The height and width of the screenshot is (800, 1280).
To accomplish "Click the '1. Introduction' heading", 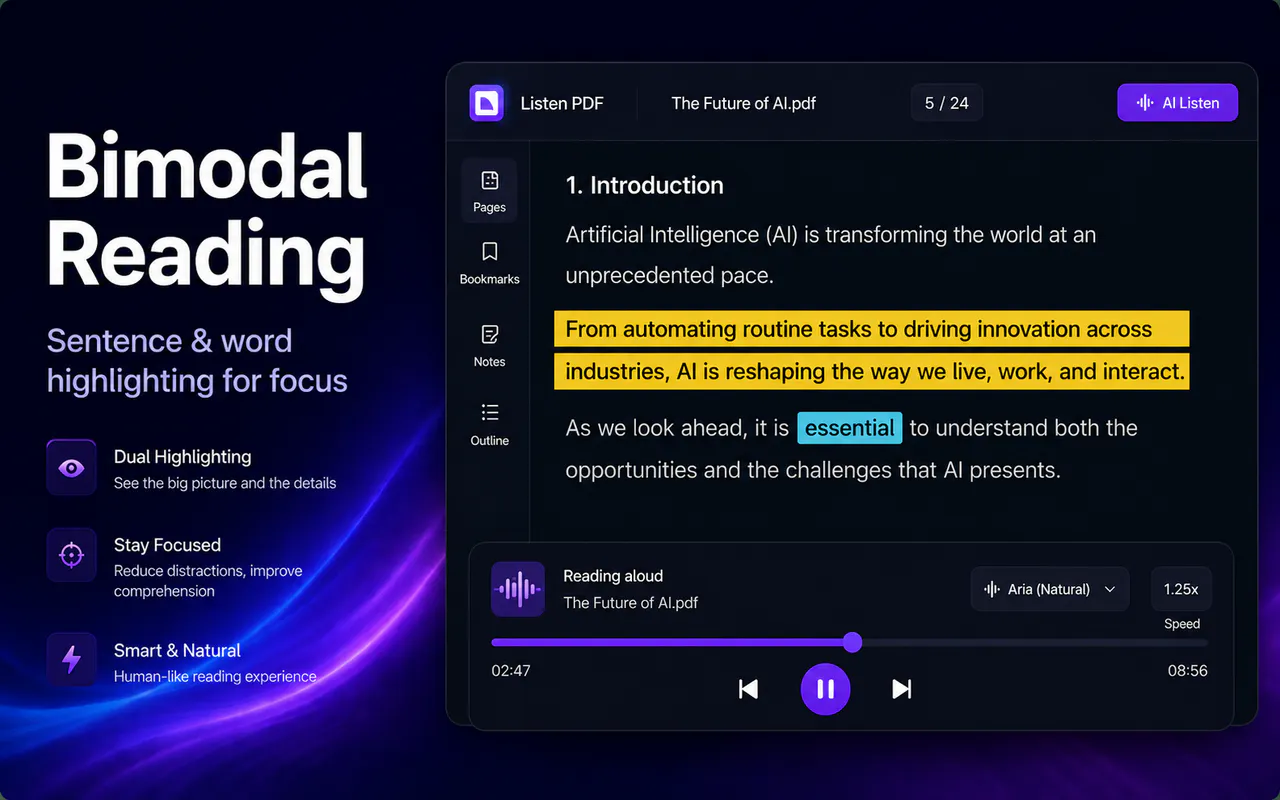I will (645, 185).
